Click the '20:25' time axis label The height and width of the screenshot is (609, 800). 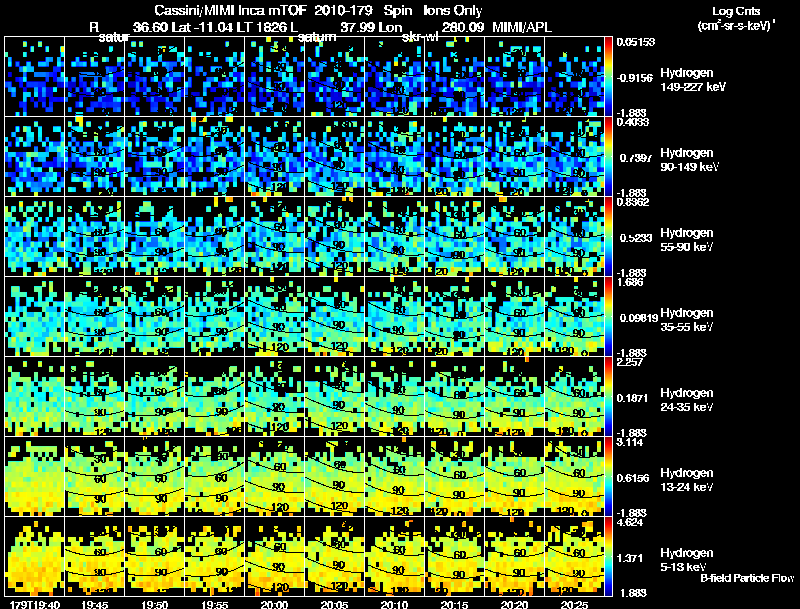574,605
